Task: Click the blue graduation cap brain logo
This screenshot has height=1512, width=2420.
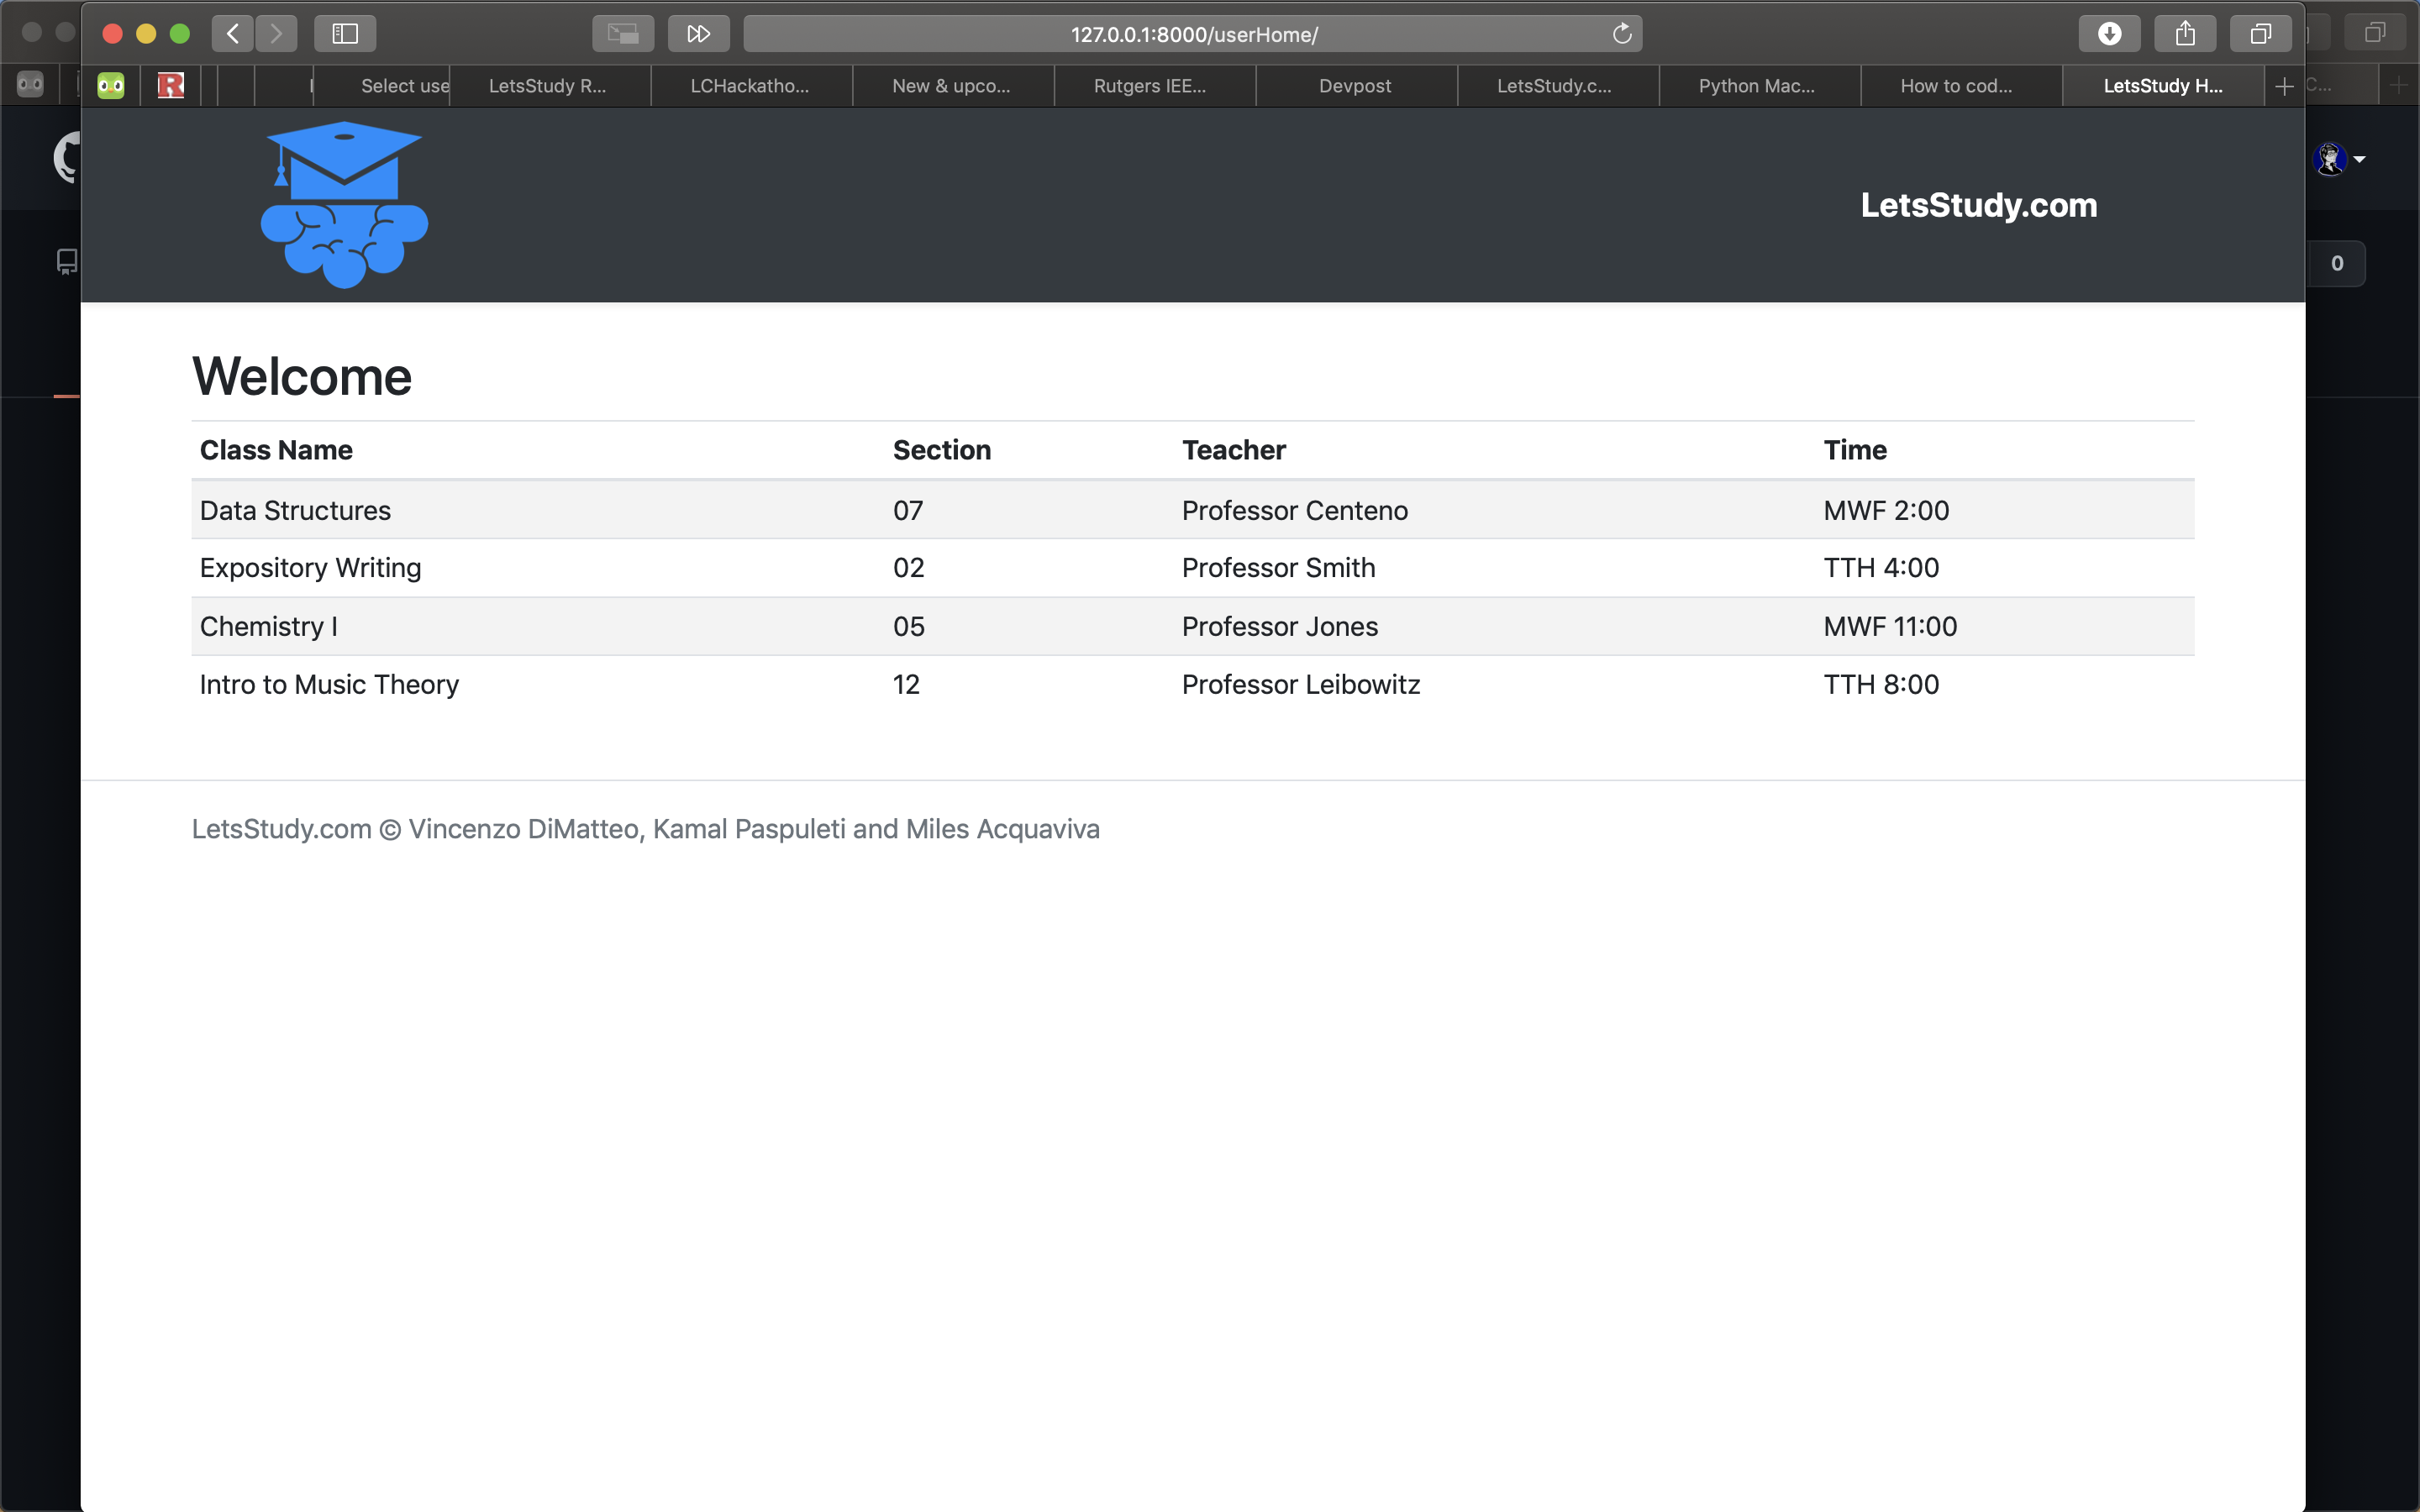Action: [x=345, y=205]
